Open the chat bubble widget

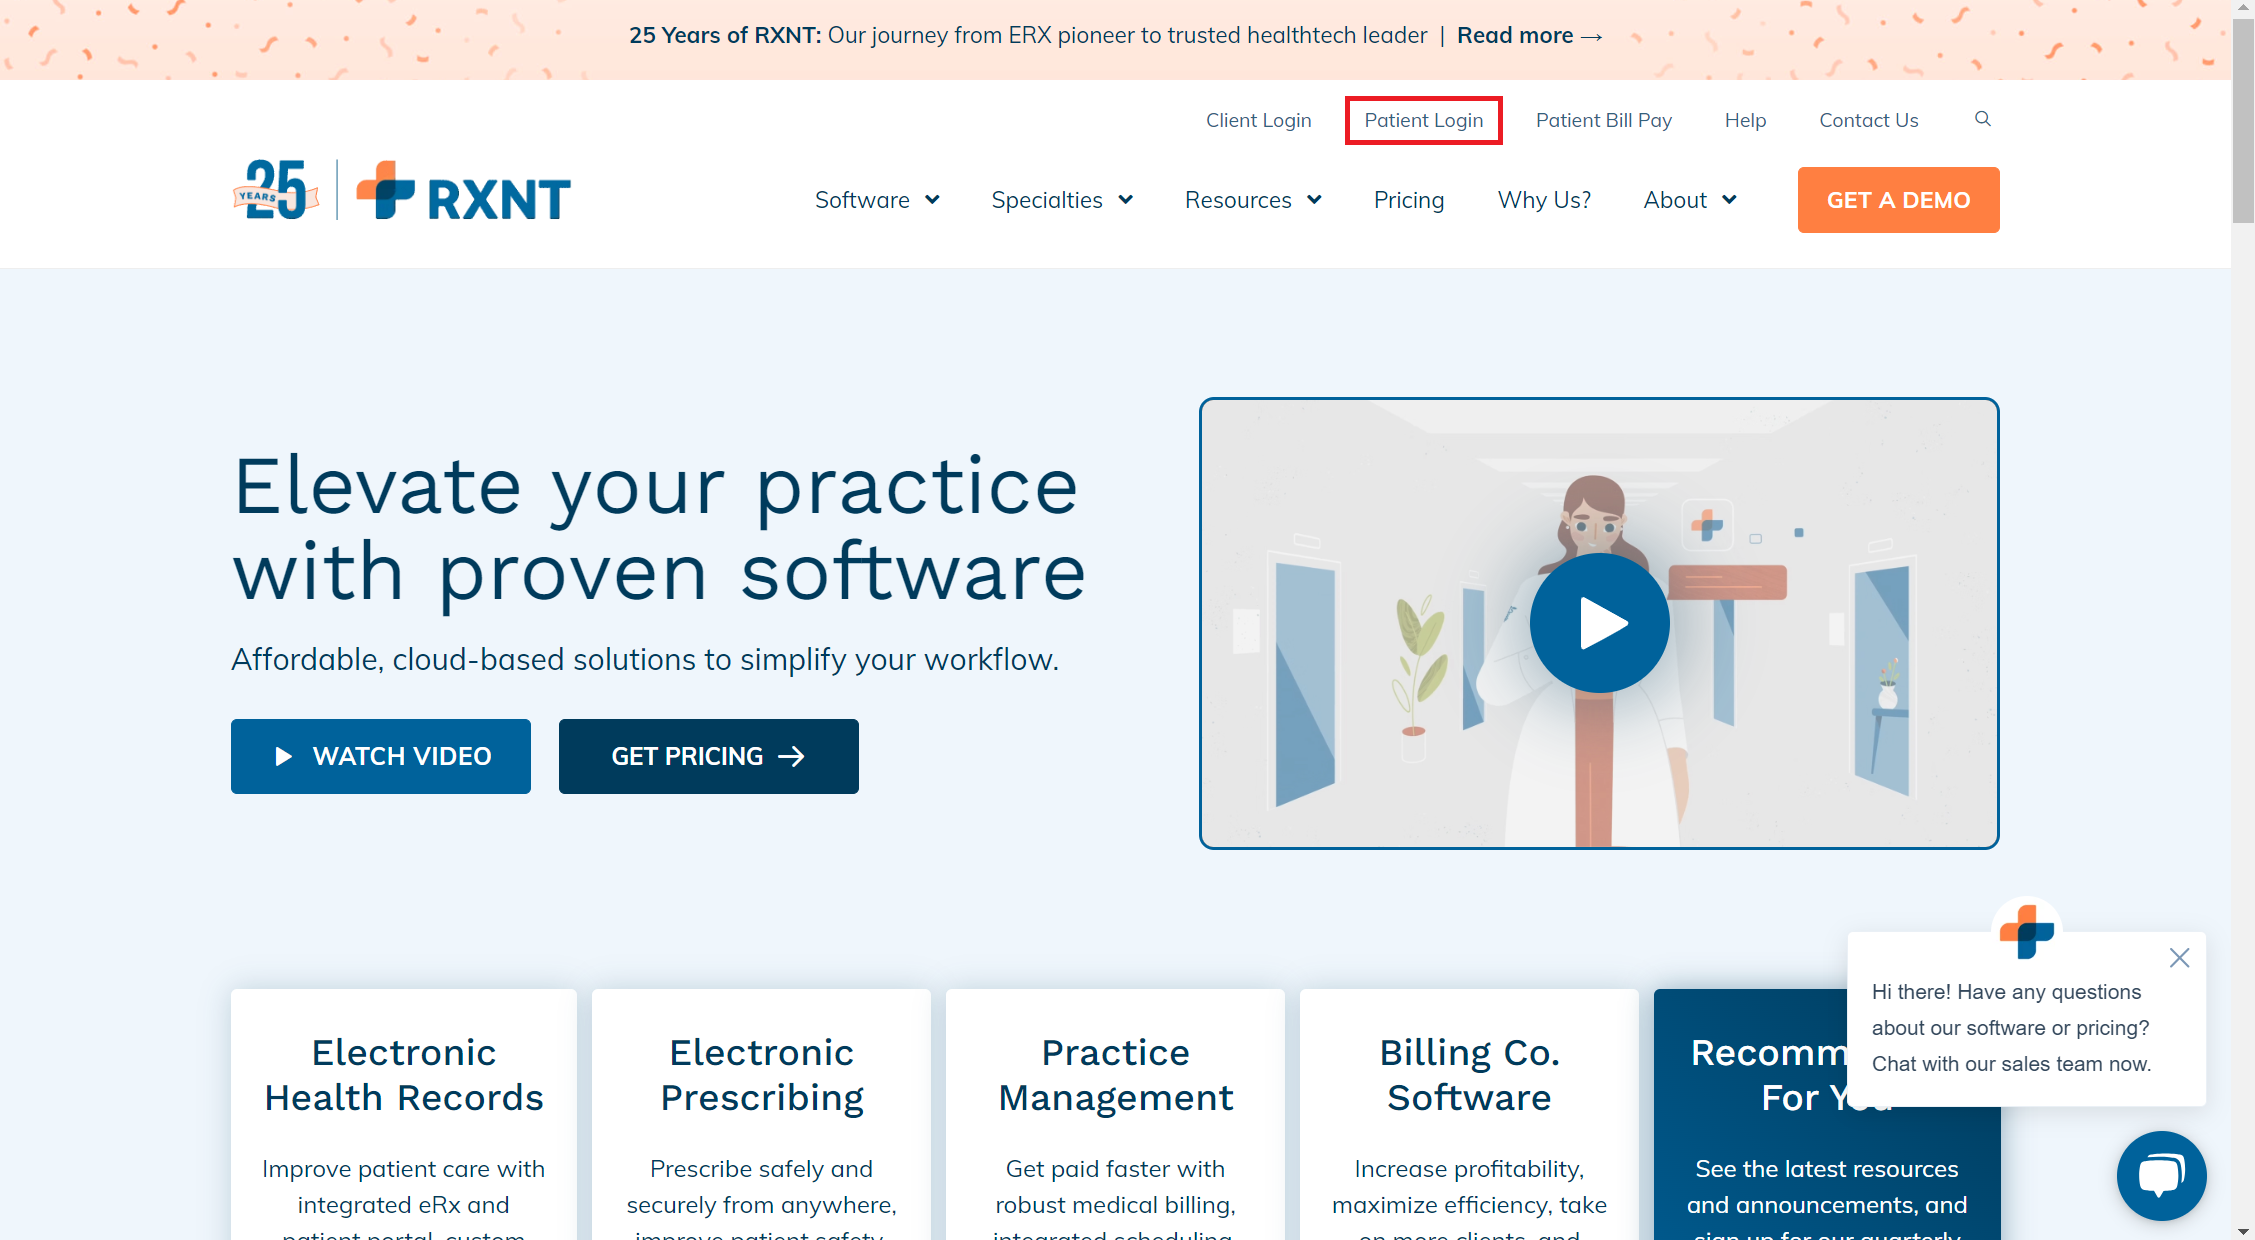pos(2160,1175)
